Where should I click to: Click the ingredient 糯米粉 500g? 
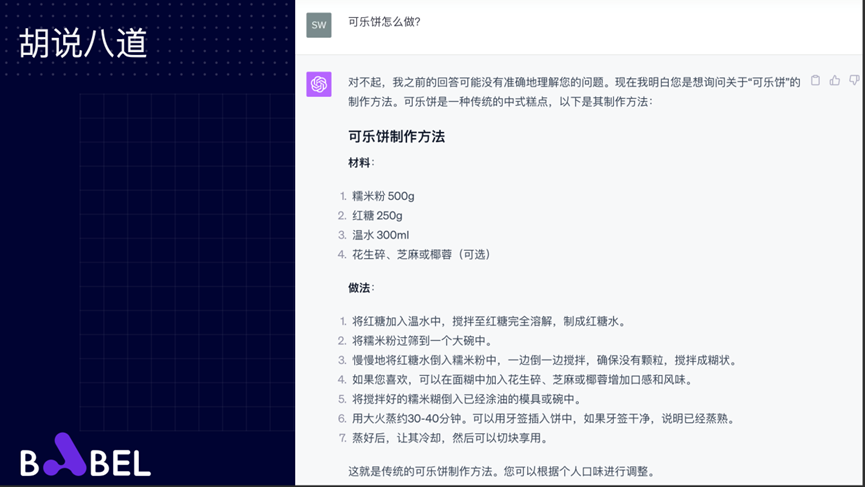click(x=383, y=196)
